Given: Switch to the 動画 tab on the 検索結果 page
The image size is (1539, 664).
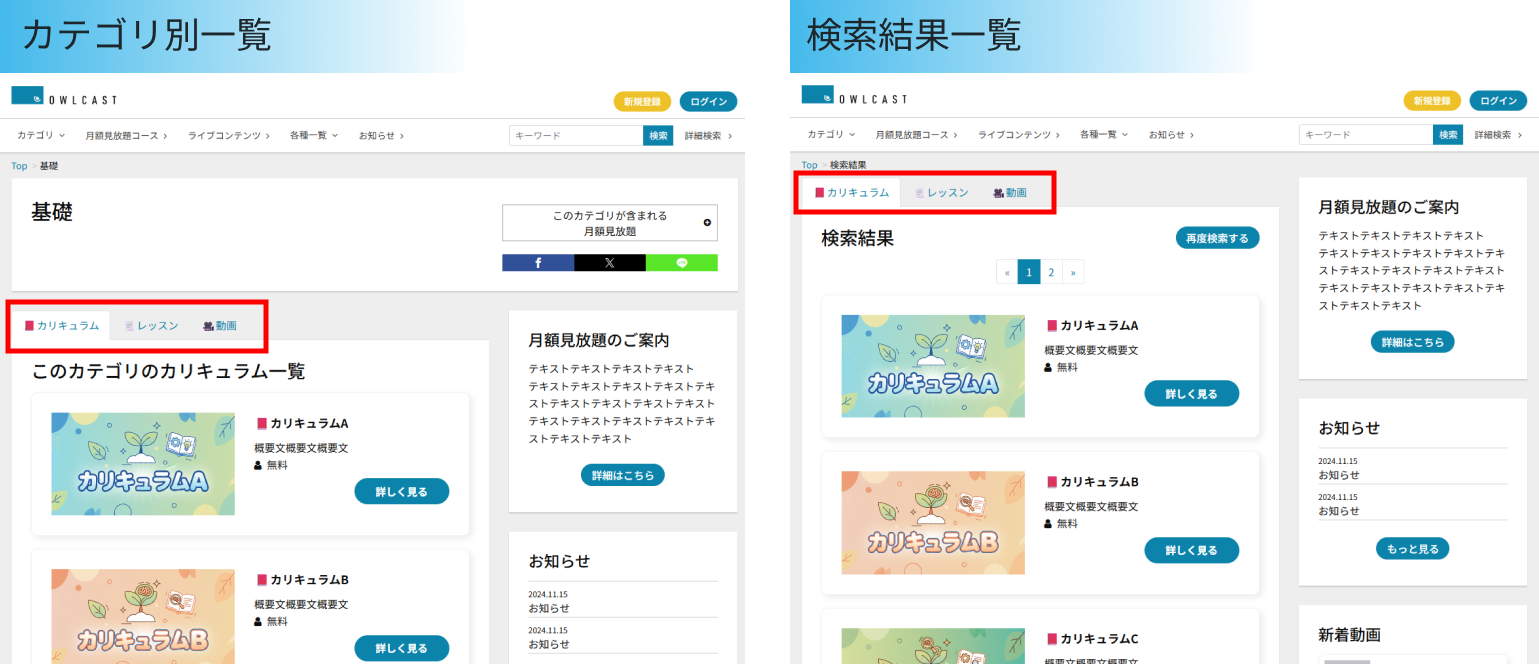Looking at the screenshot, I should pos(1010,193).
